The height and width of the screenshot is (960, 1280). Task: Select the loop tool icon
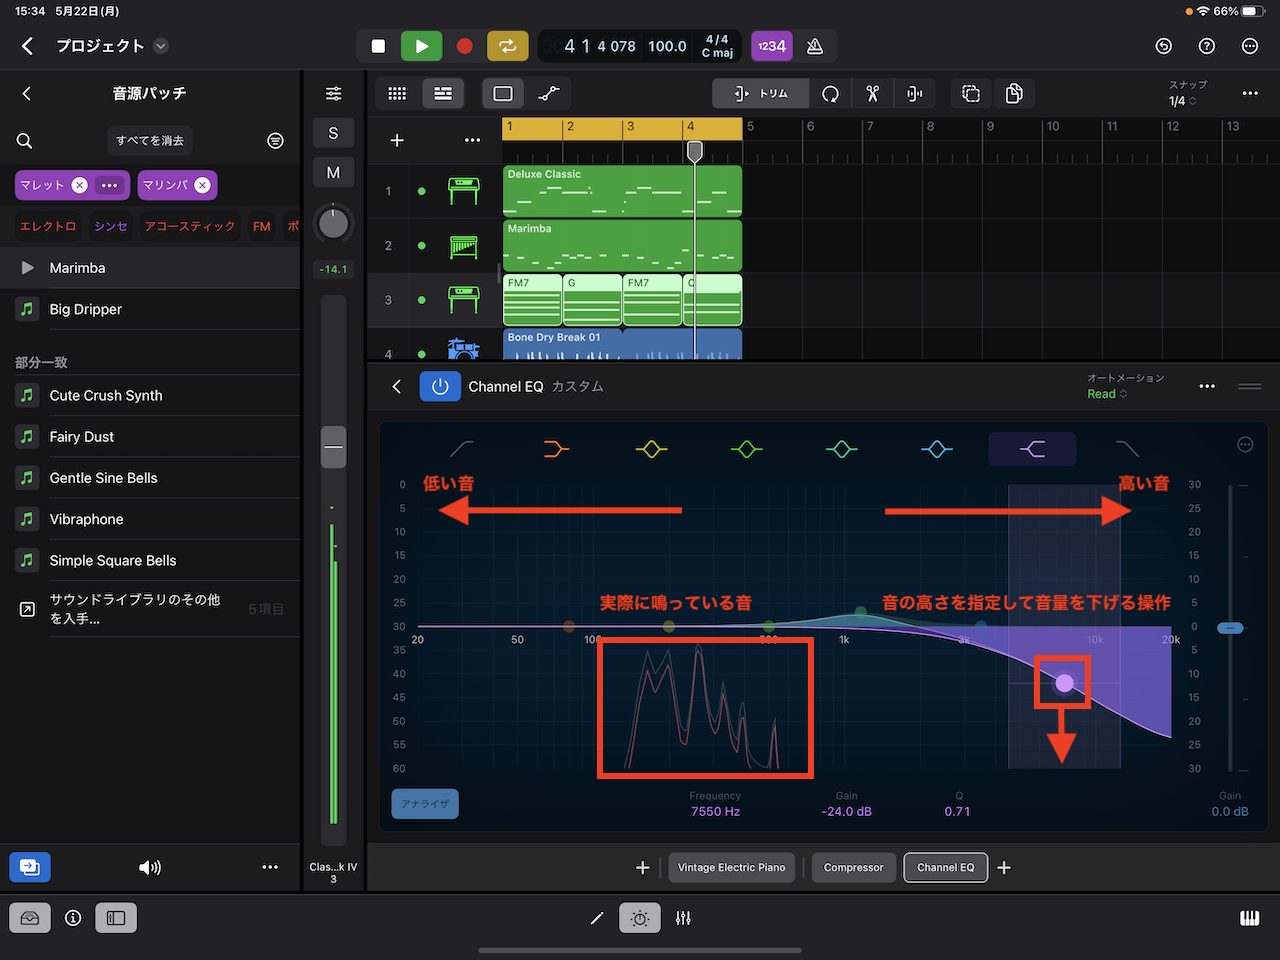click(x=830, y=93)
